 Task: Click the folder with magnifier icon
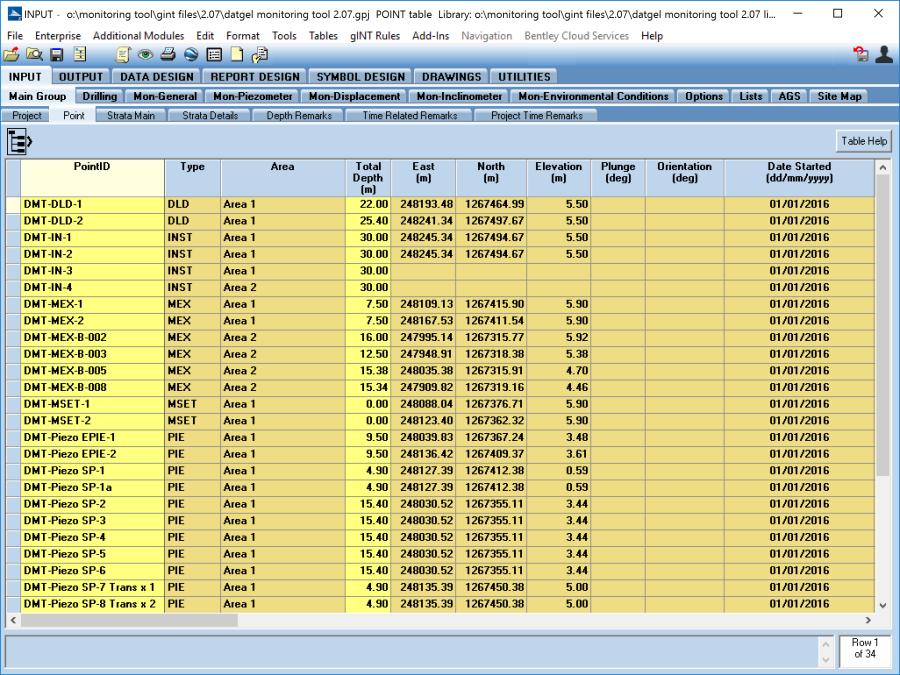click(34, 55)
